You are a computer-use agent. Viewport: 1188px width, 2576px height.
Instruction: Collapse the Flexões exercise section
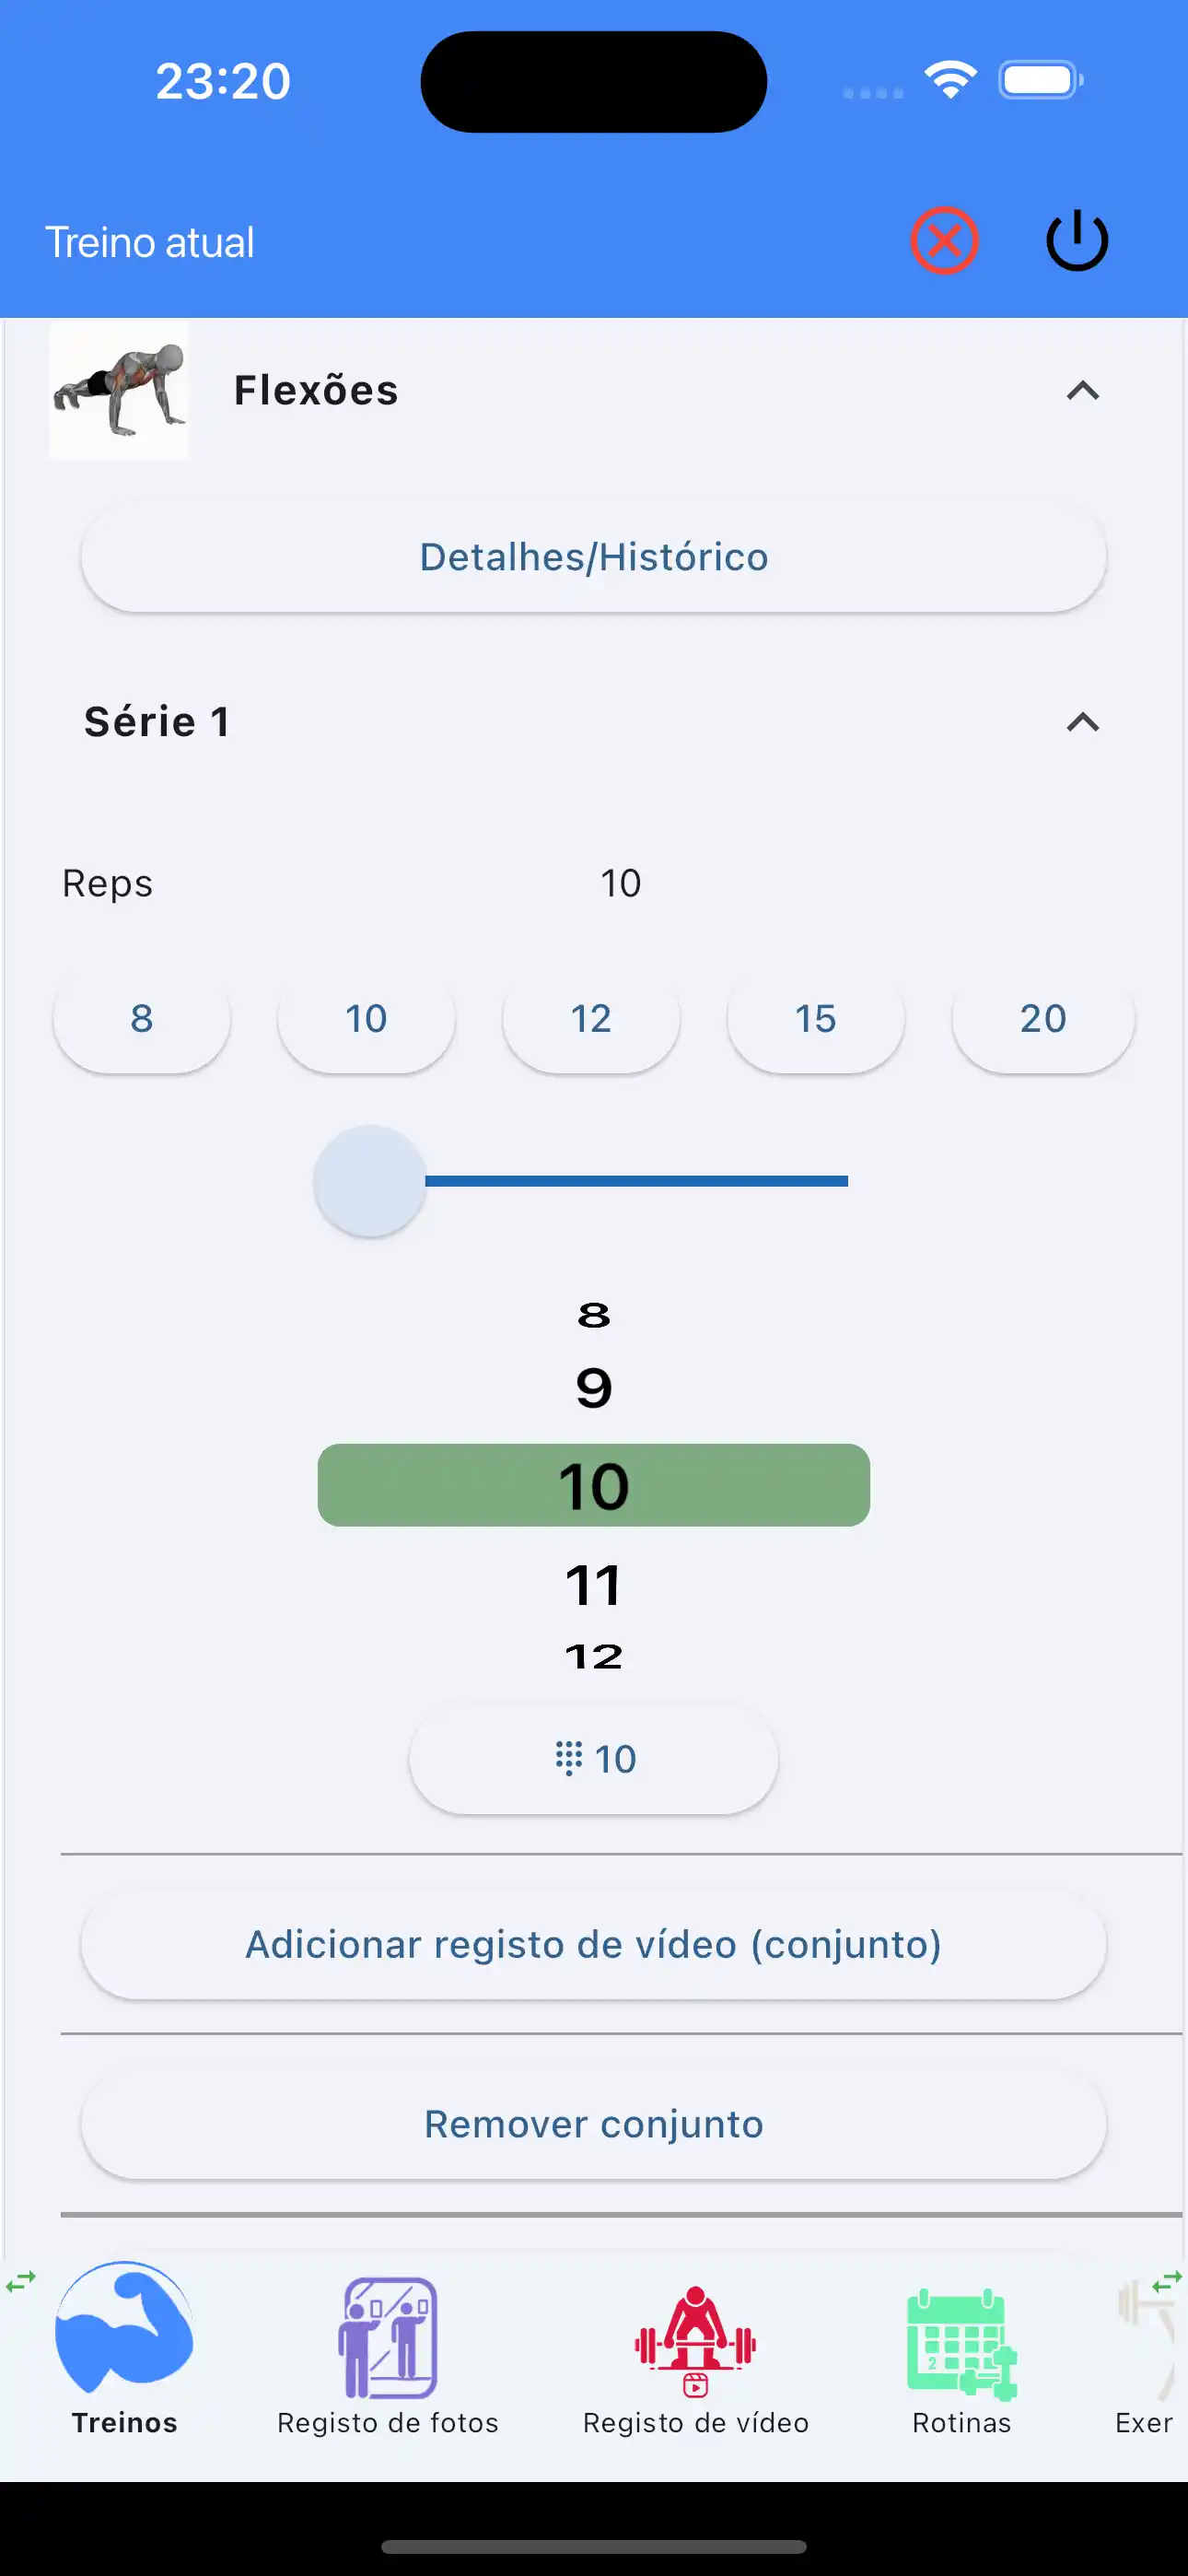(x=1082, y=391)
